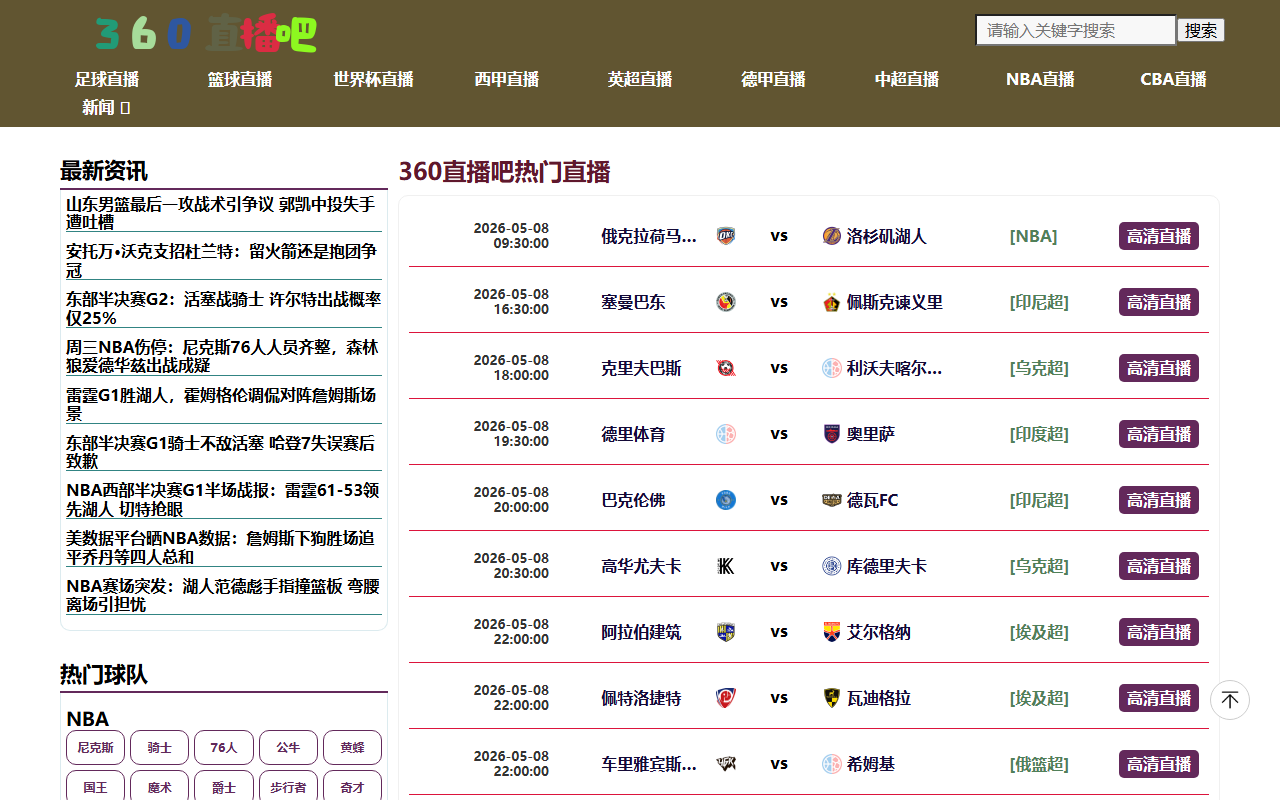Select the 黄蜂 team tag
1280x800 pixels.
click(x=352, y=747)
